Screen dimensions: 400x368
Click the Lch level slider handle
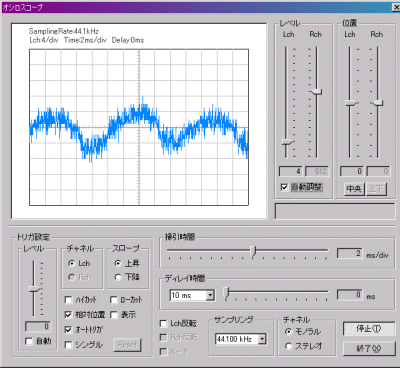(x=287, y=142)
